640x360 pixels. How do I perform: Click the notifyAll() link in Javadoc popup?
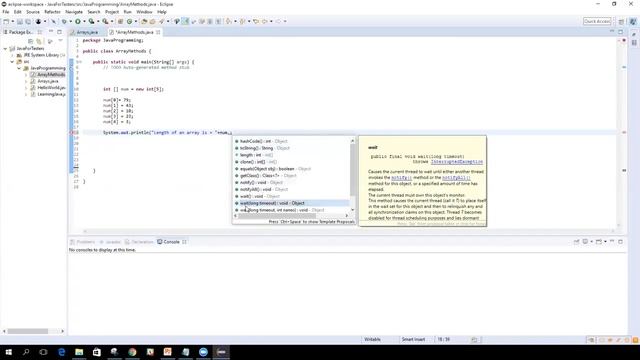pyautogui.click(x=456, y=178)
